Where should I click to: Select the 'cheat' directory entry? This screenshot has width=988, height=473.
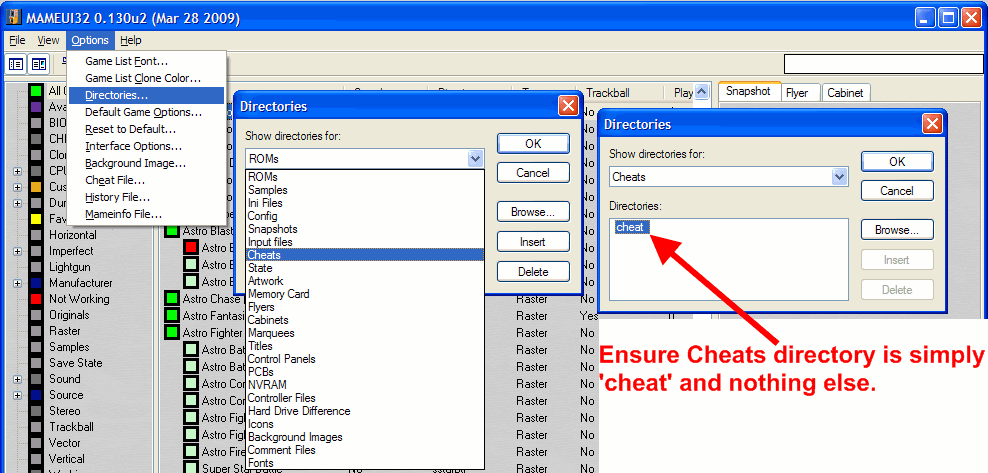click(631, 227)
